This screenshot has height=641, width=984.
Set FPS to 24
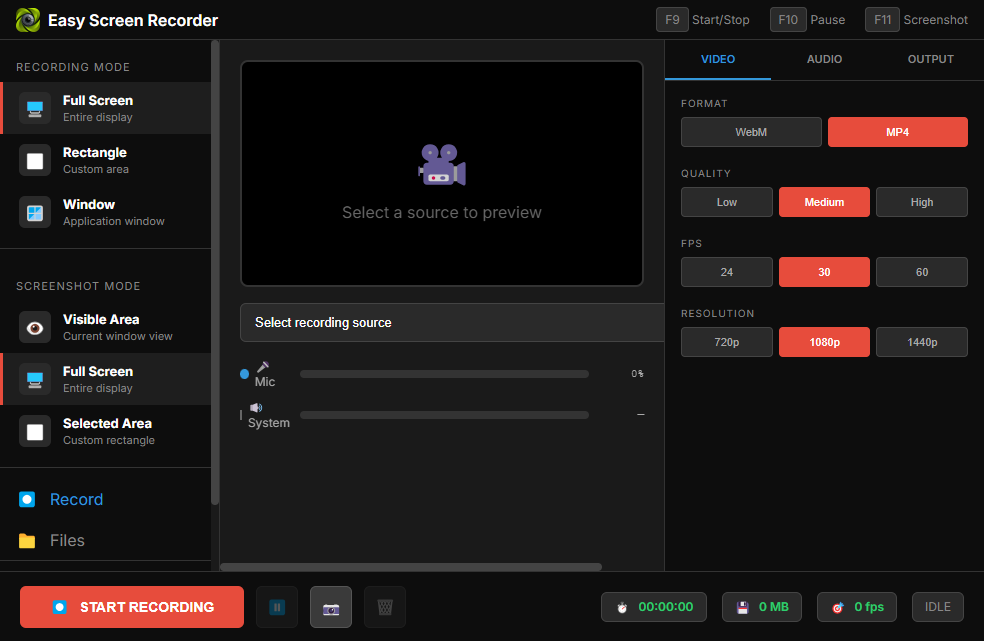pyautogui.click(x=727, y=272)
